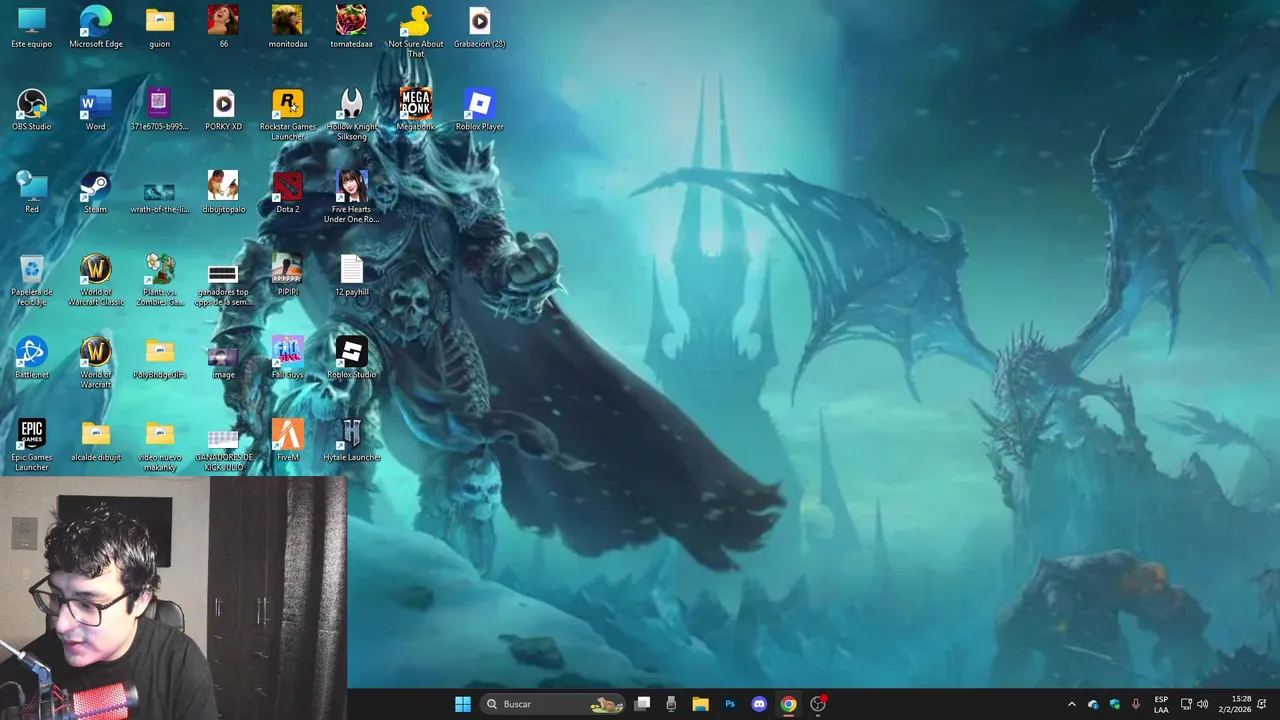Click the Buscar taskbar search box
Screen dimensions: 1280x720
(x=553, y=704)
